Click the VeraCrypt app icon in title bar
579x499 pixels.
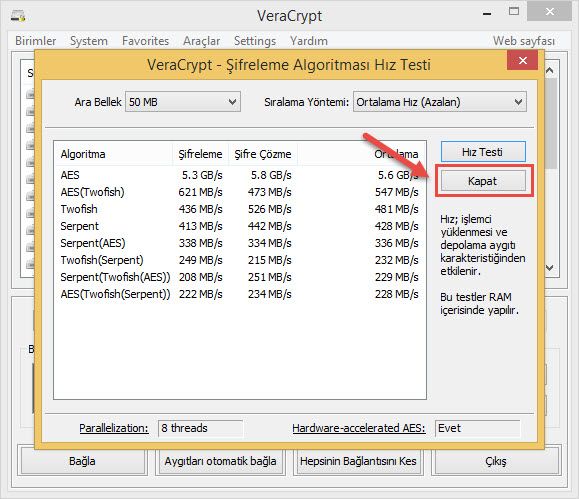17,16
